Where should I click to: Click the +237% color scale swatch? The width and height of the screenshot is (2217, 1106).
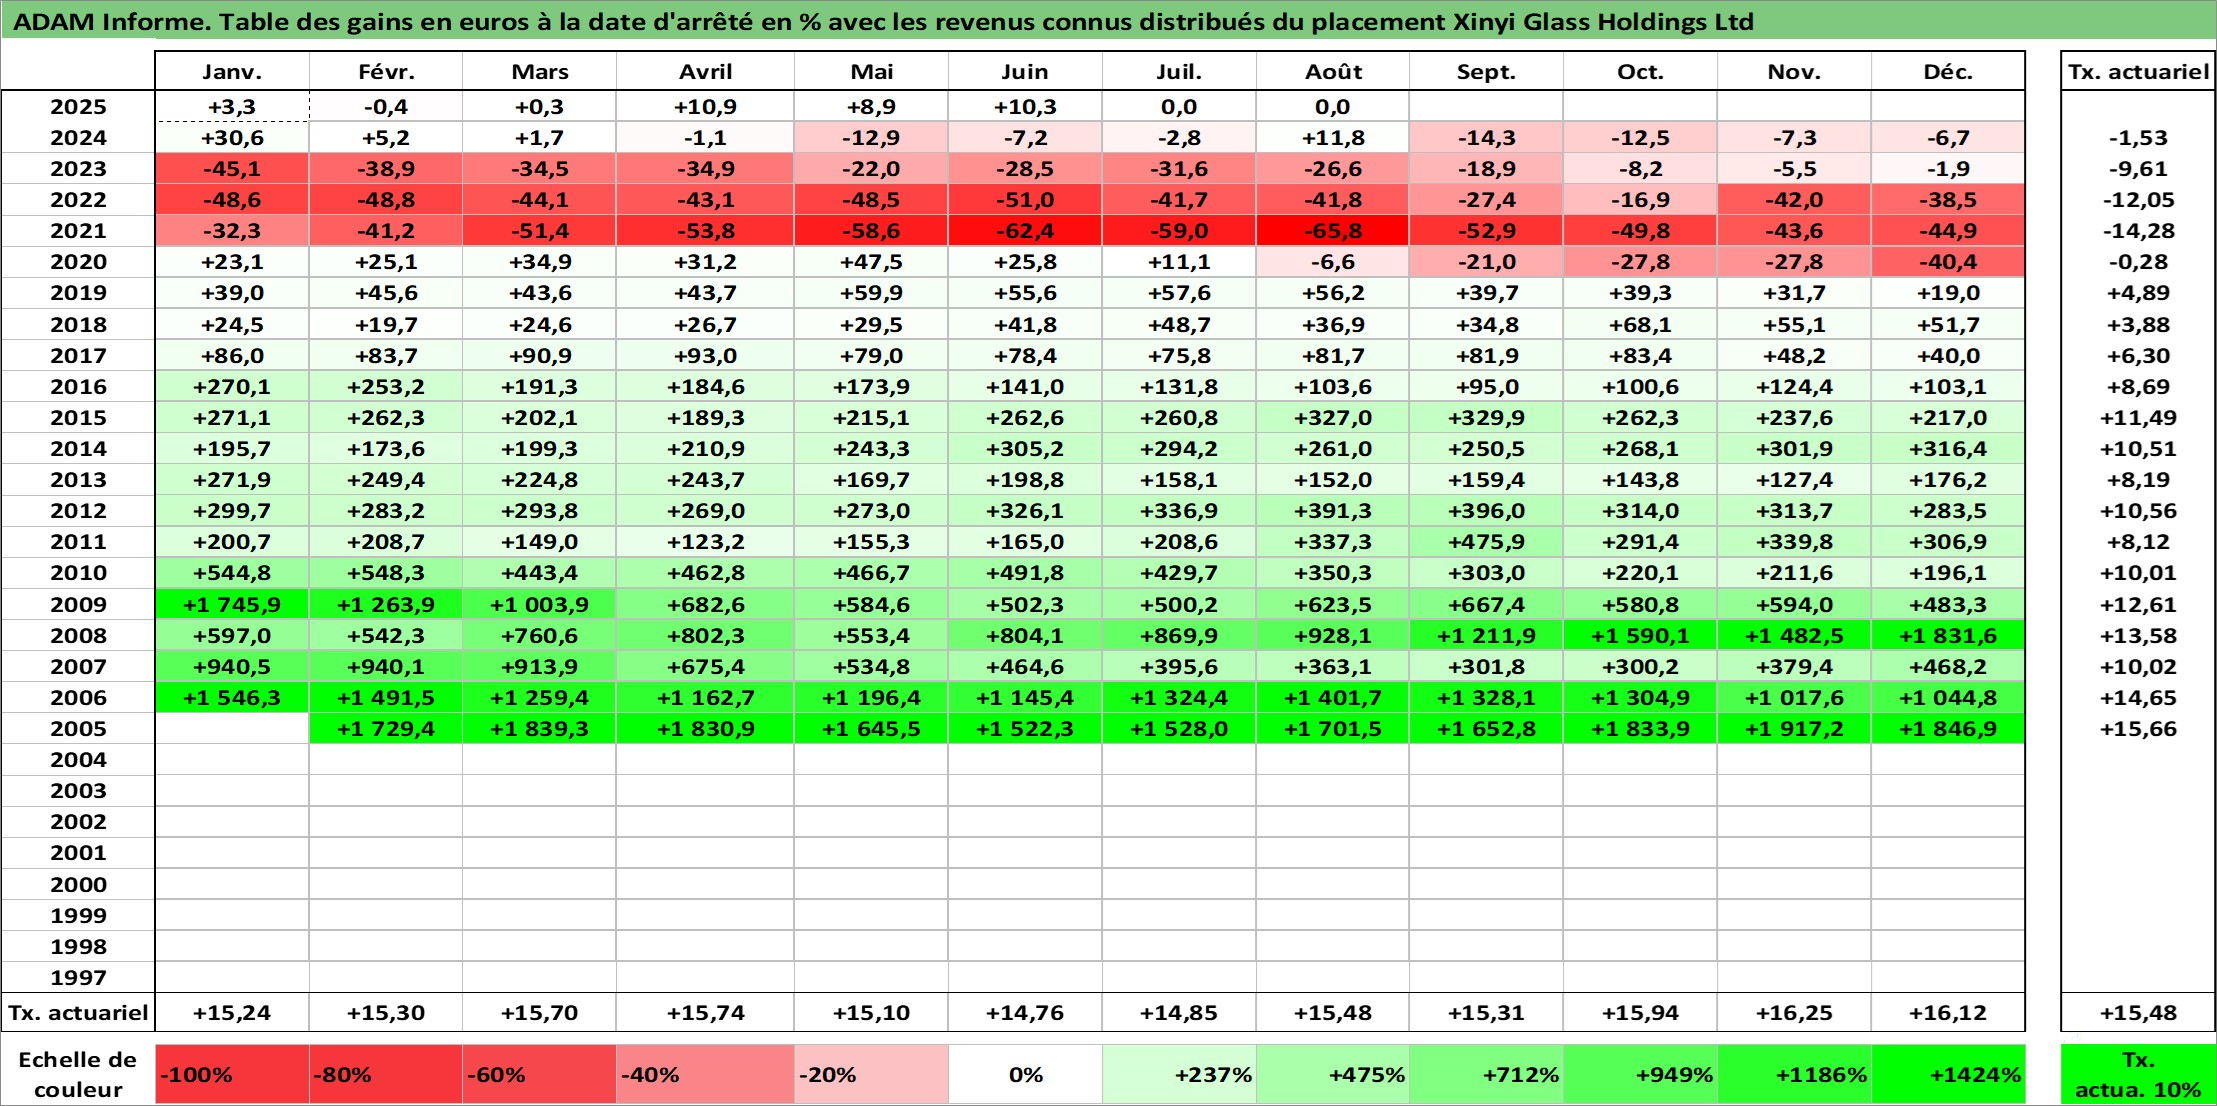click(x=1179, y=1075)
